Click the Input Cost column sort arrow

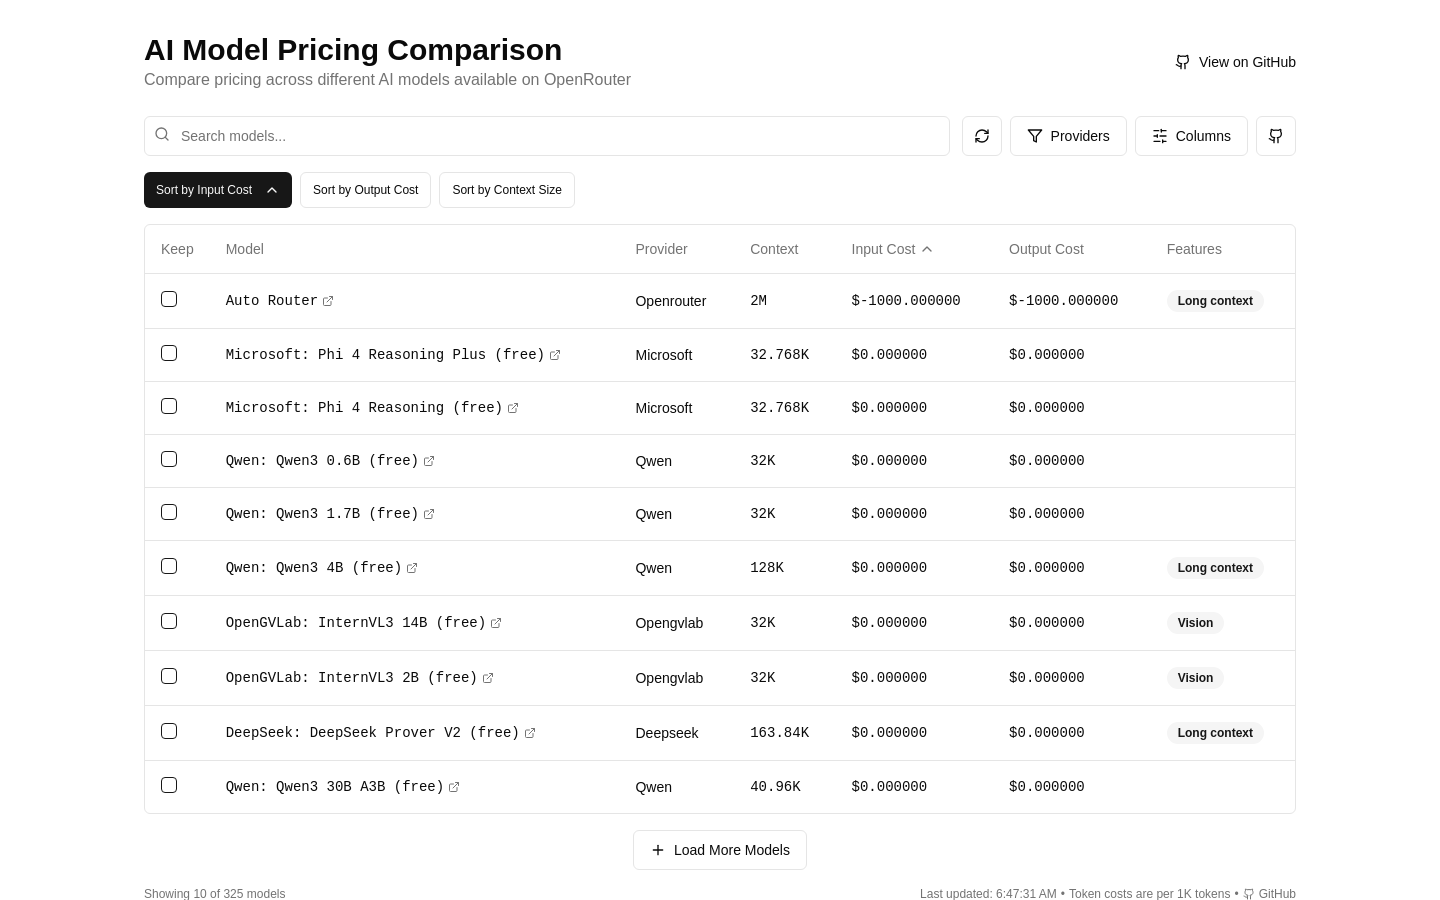click(x=927, y=249)
